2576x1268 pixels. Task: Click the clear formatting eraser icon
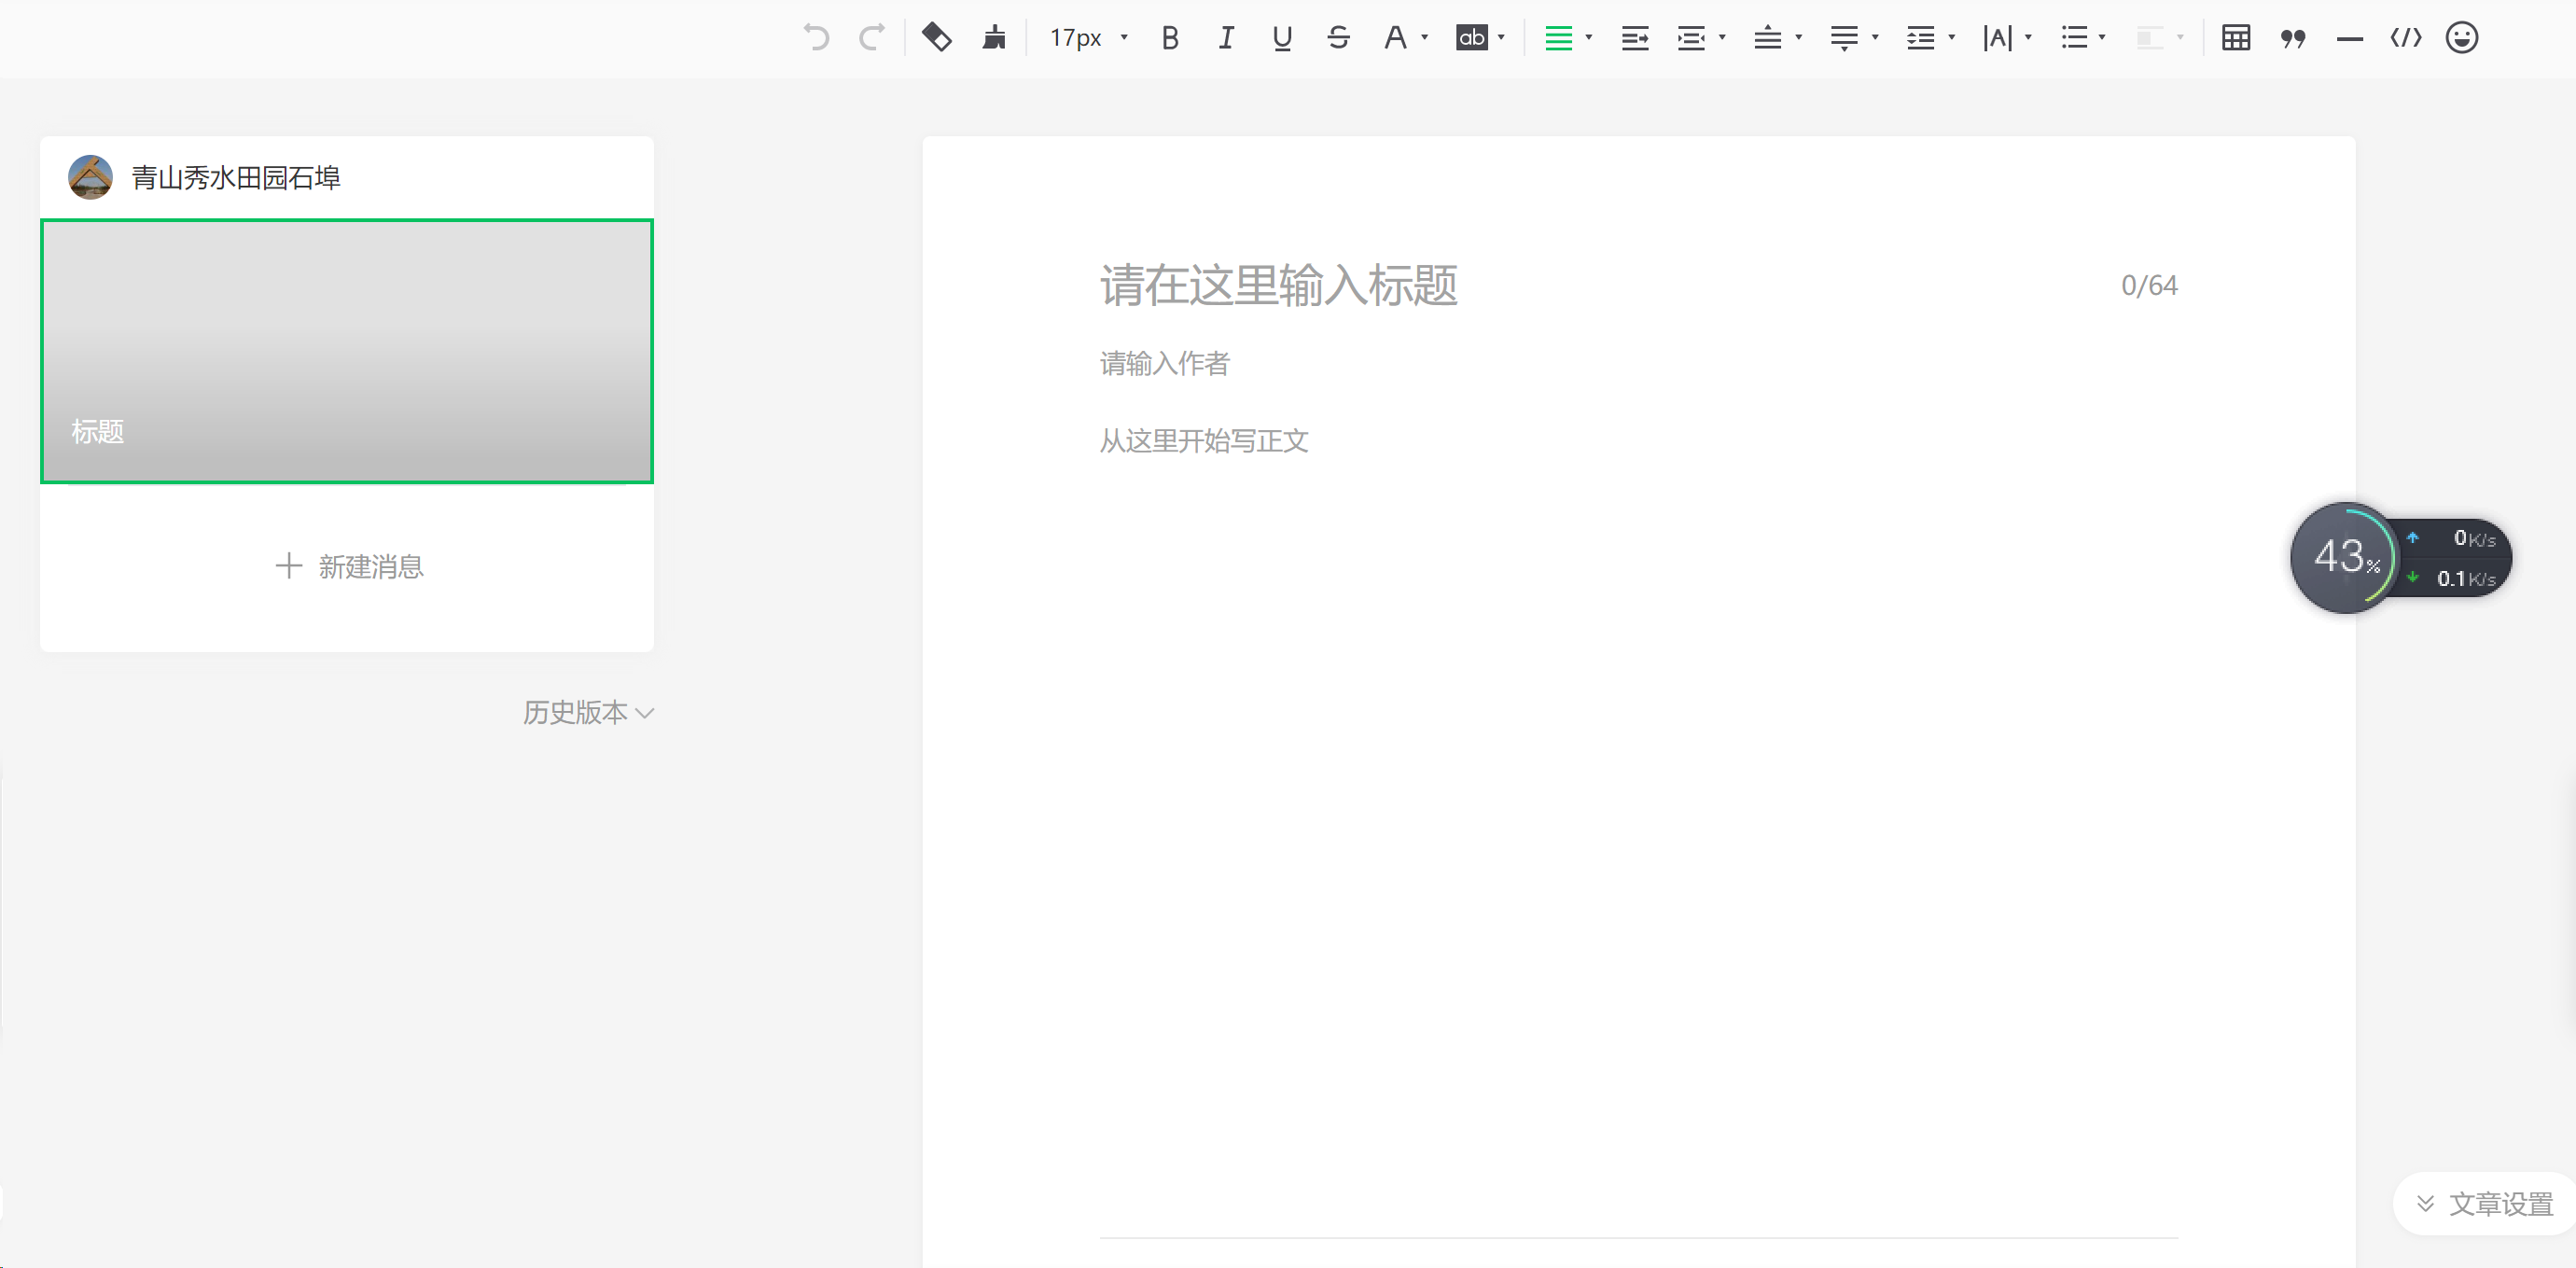[936, 38]
